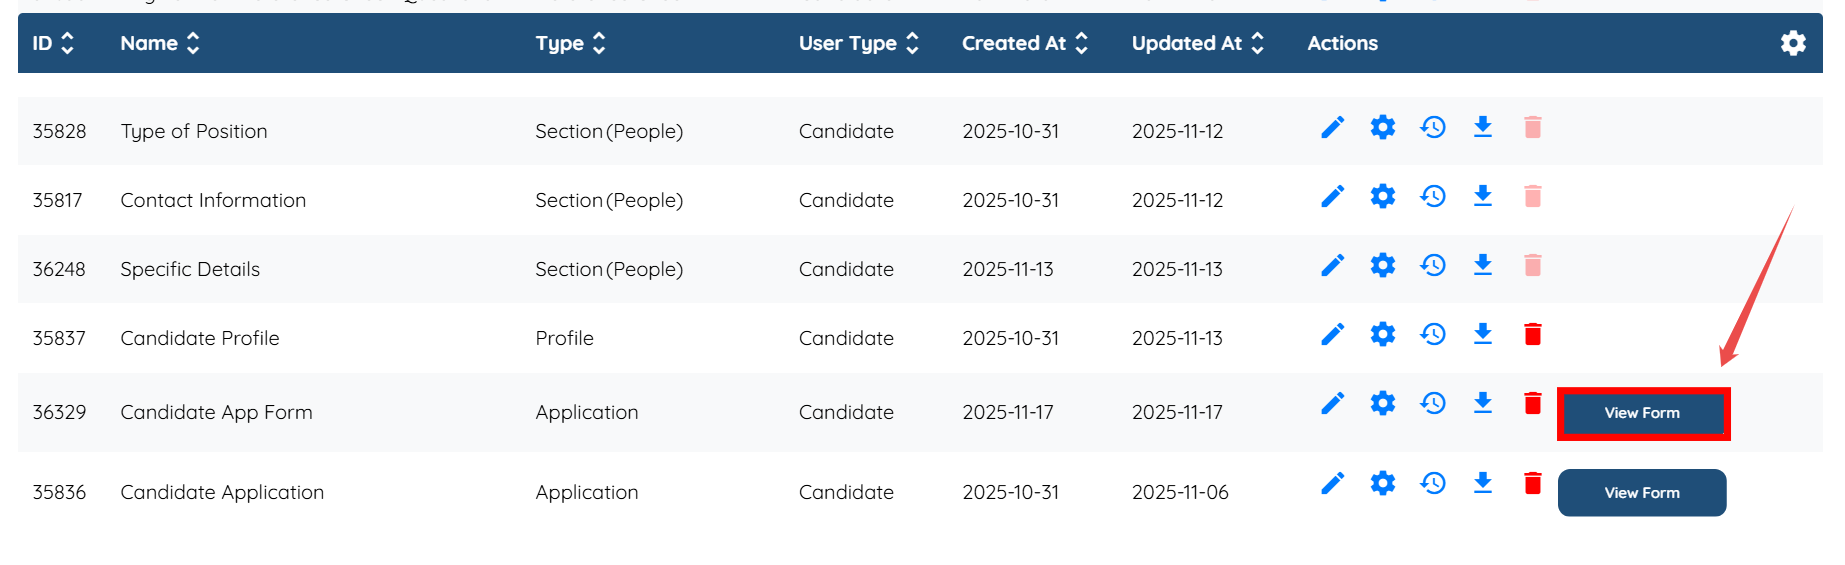View history for Specific Details section
This screenshot has width=1845, height=565.
(1433, 265)
